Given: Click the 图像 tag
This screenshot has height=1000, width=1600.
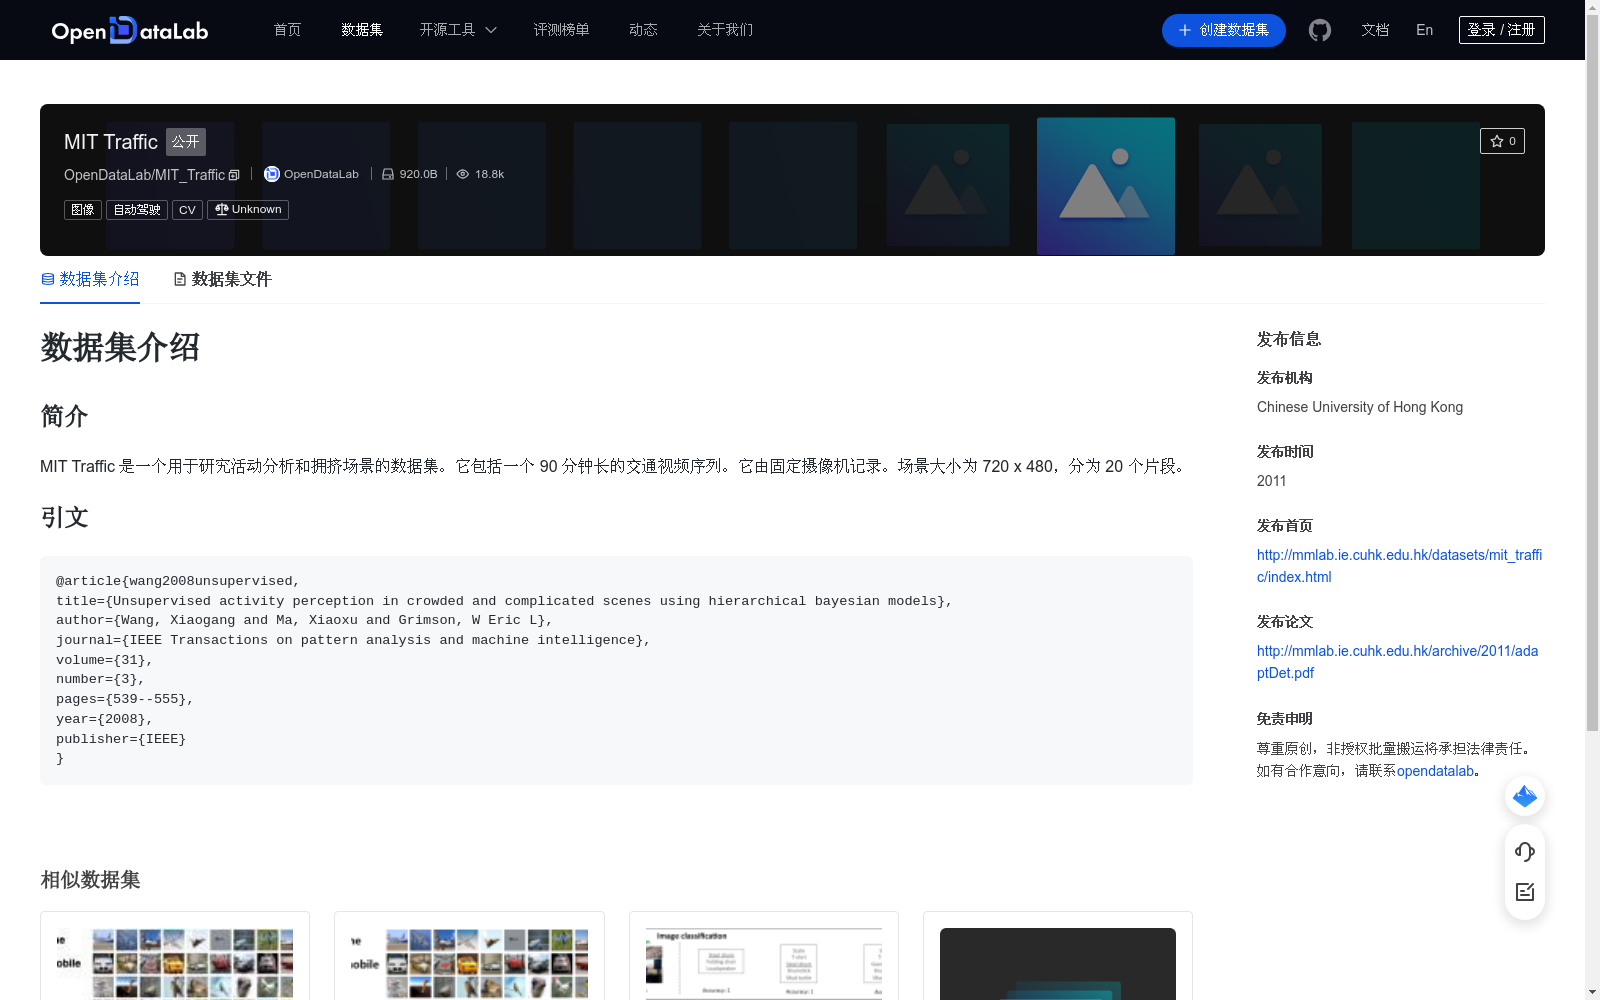Looking at the screenshot, I should [83, 210].
